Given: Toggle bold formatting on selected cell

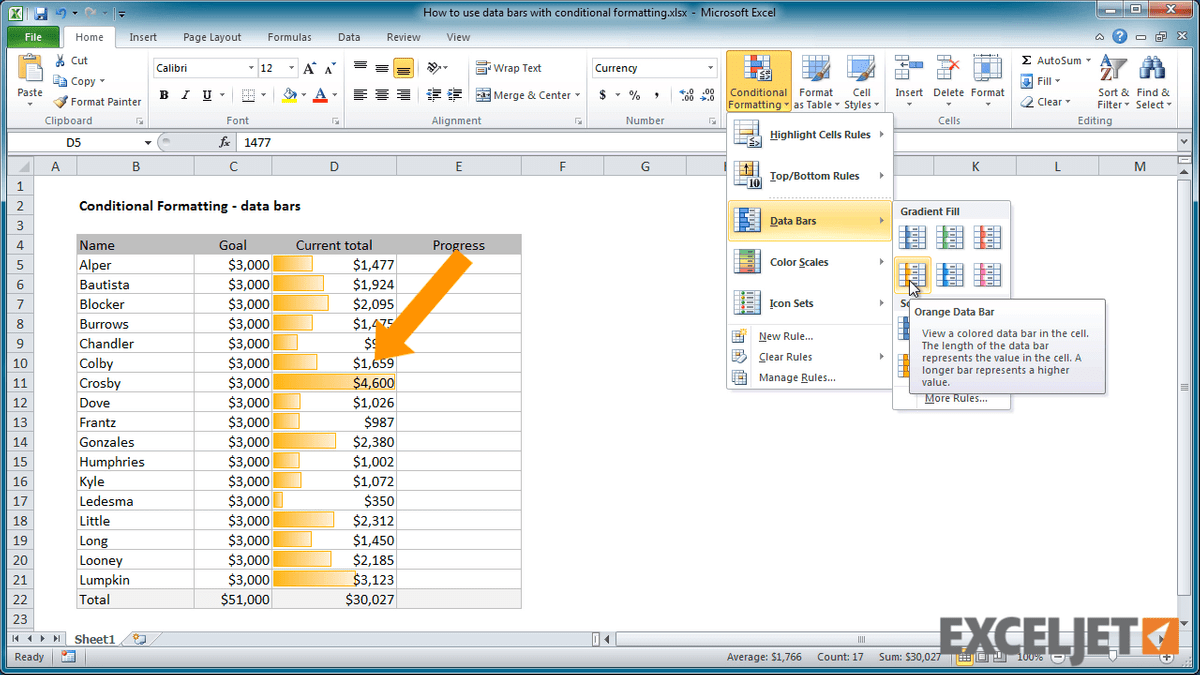Looking at the screenshot, I should tap(164, 94).
